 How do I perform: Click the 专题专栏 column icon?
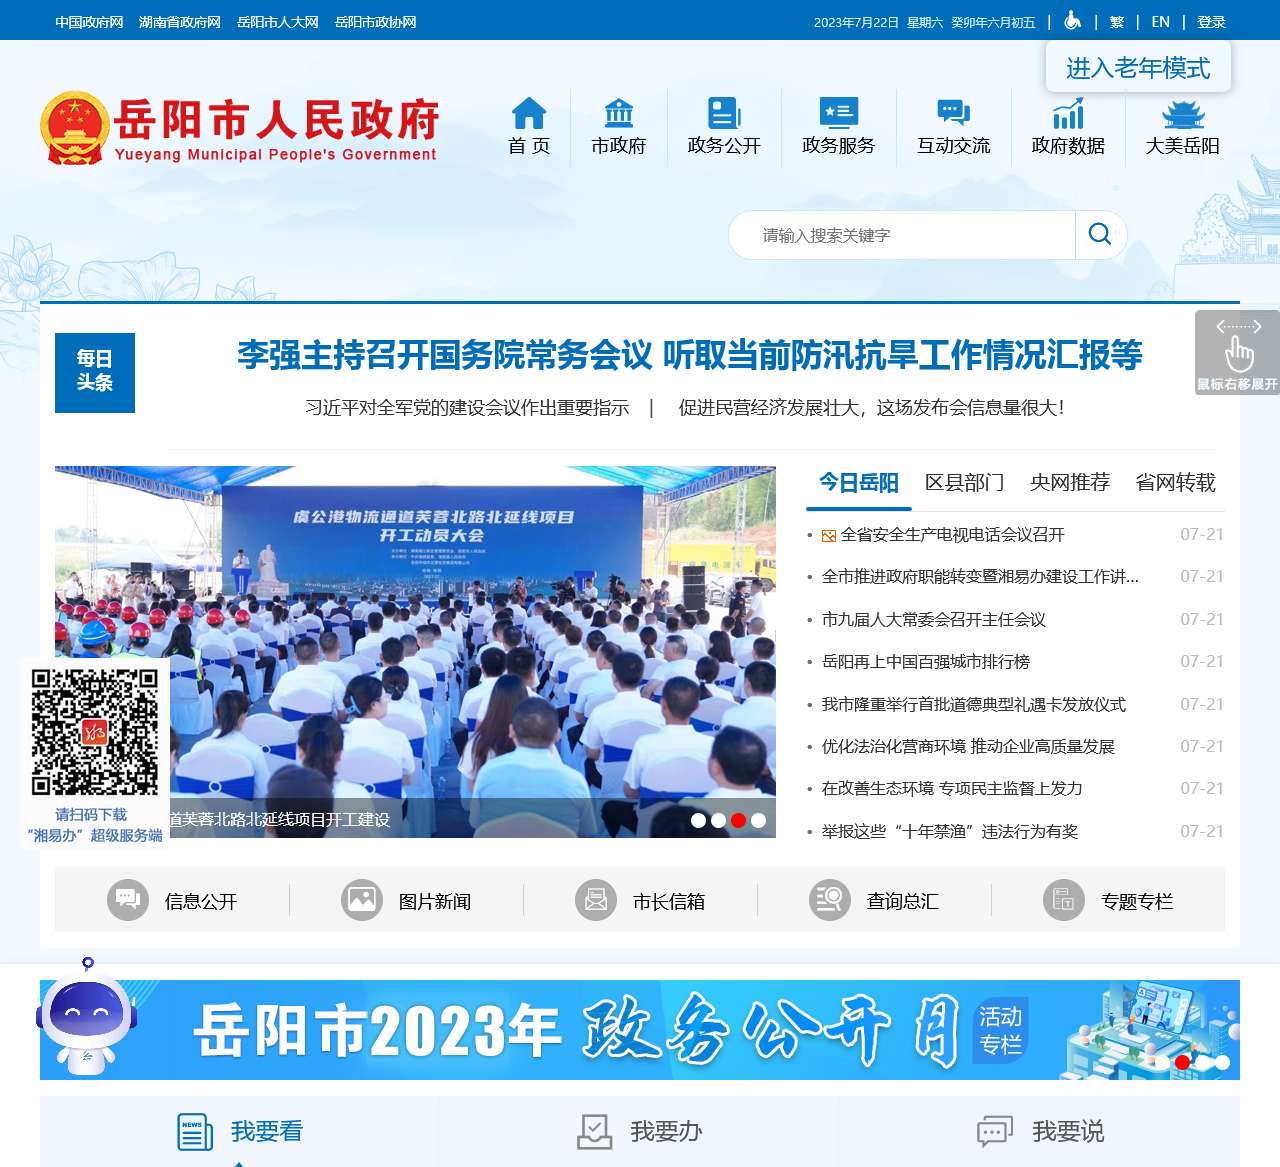pos(1064,900)
